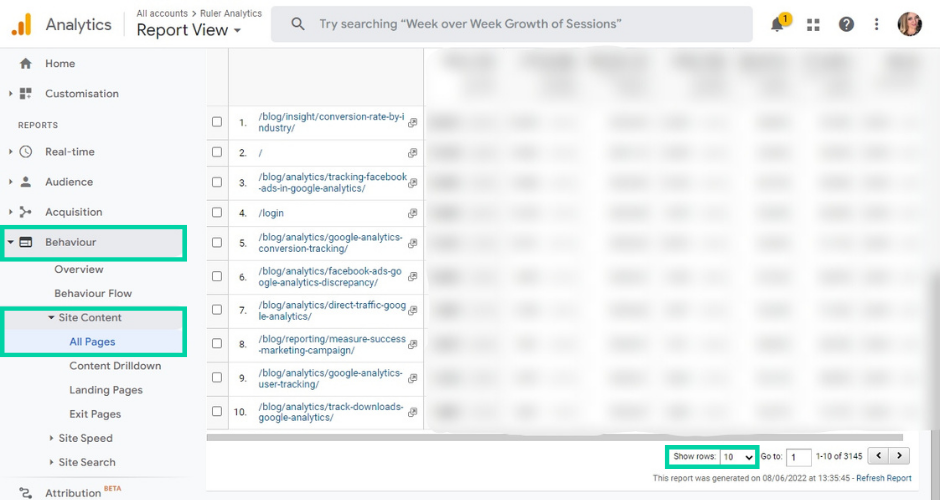
Task: Open Landing Pages report
Action: pos(106,390)
